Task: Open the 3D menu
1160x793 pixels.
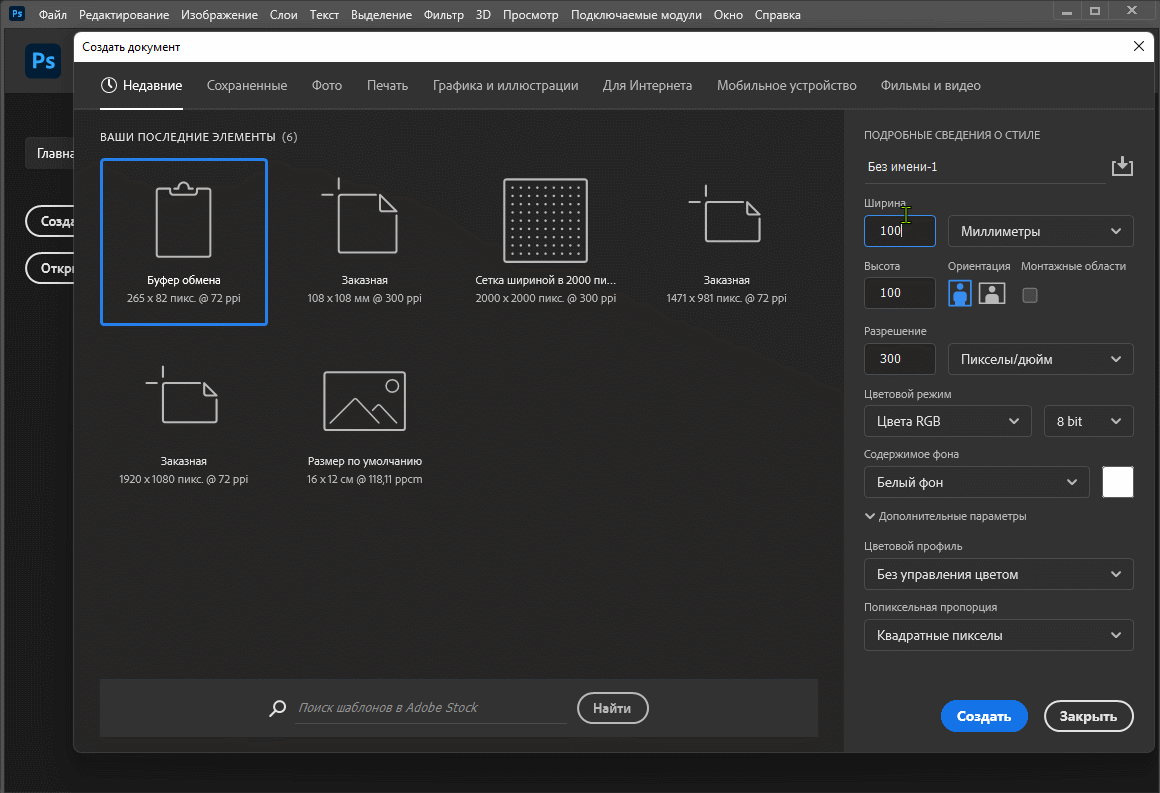Action: (483, 15)
